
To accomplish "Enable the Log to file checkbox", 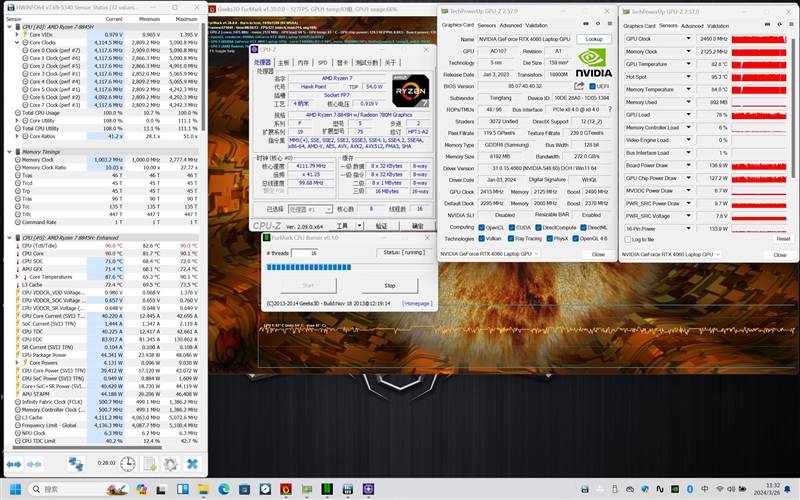I will point(628,239).
